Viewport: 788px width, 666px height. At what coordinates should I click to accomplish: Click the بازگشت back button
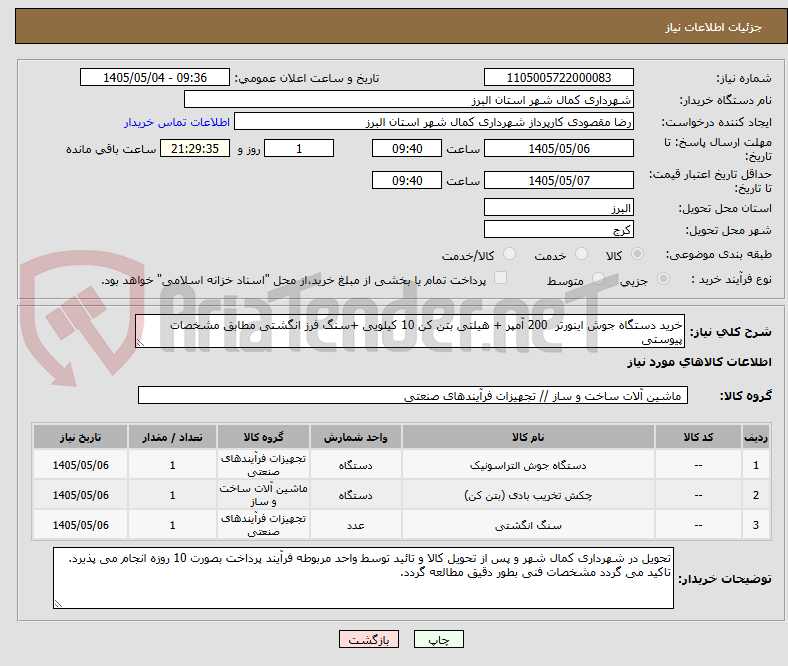pos(369,639)
